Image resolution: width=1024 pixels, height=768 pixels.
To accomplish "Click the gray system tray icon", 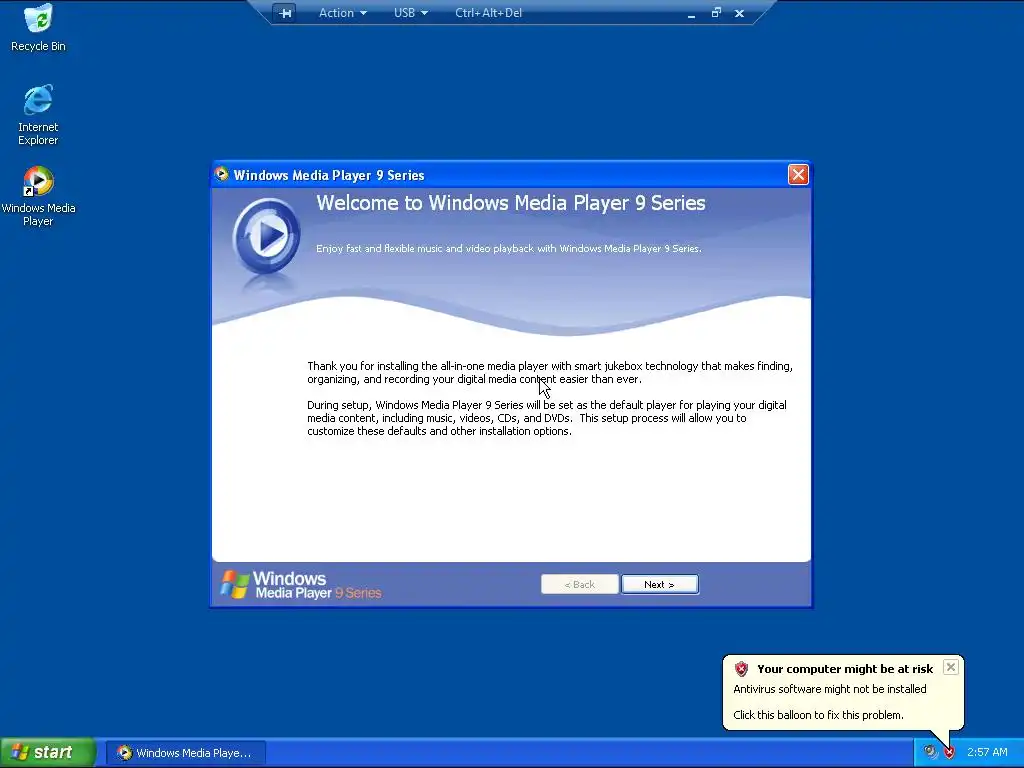I will click(x=930, y=752).
